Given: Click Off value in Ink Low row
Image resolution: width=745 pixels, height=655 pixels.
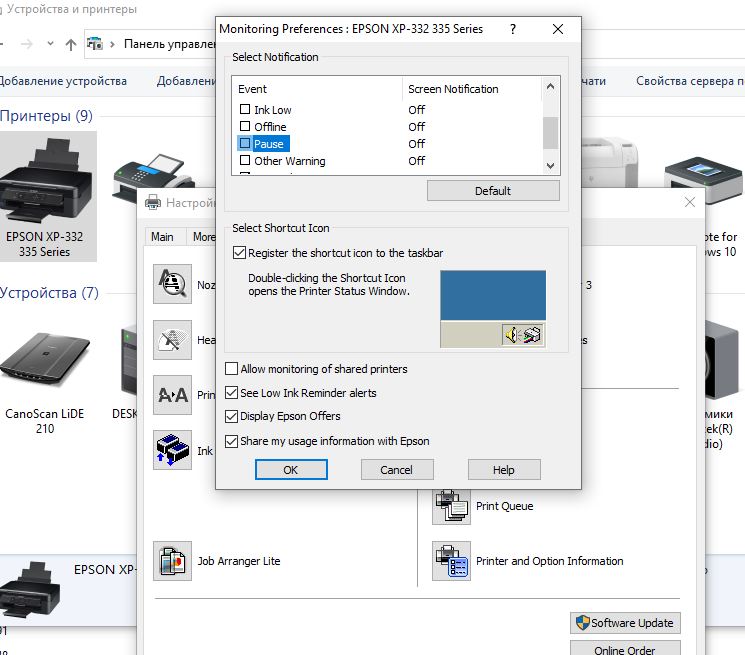Looking at the screenshot, I should pos(416,110).
